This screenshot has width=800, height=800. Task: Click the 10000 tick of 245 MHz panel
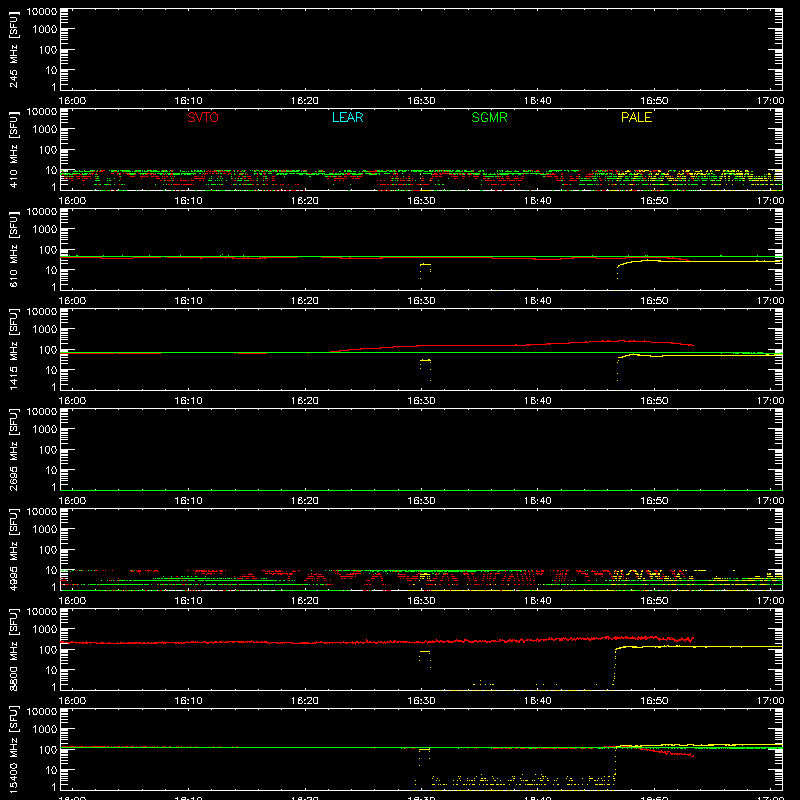point(42,12)
